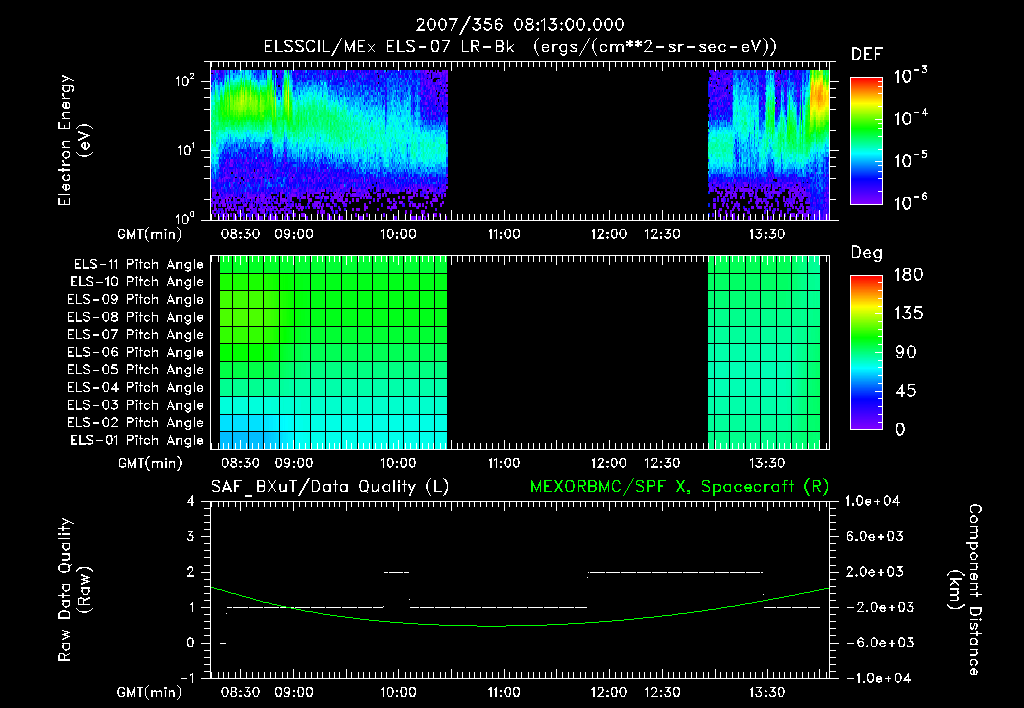This screenshot has height=708, width=1024.
Task: Click GMT(min) label under electron spectrogram
Action: tap(150, 234)
